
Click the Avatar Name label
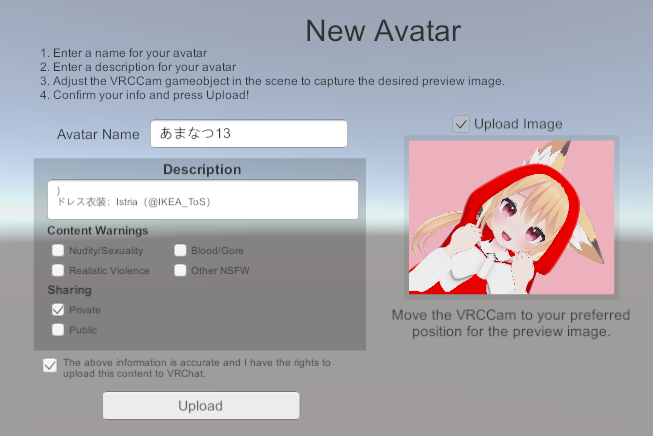(x=98, y=135)
